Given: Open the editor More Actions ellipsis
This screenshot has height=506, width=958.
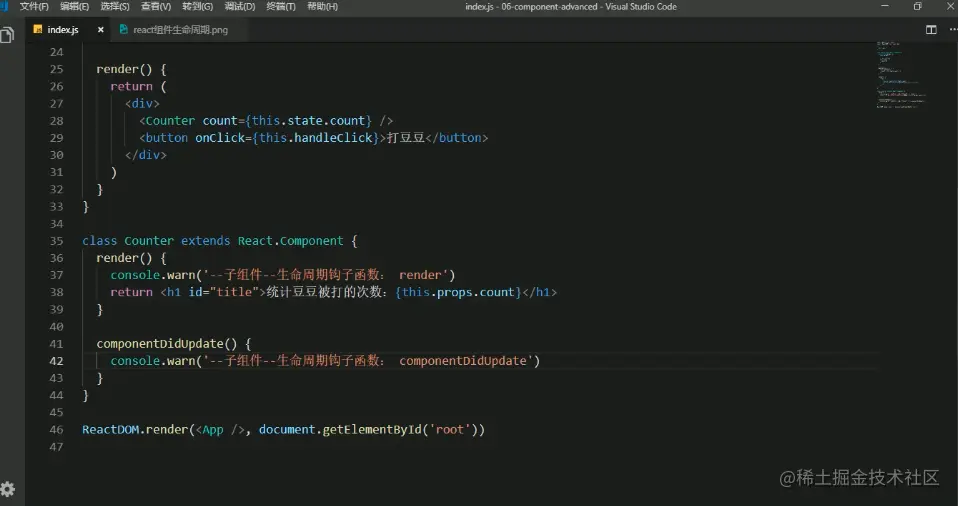Looking at the screenshot, I should [953, 29].
